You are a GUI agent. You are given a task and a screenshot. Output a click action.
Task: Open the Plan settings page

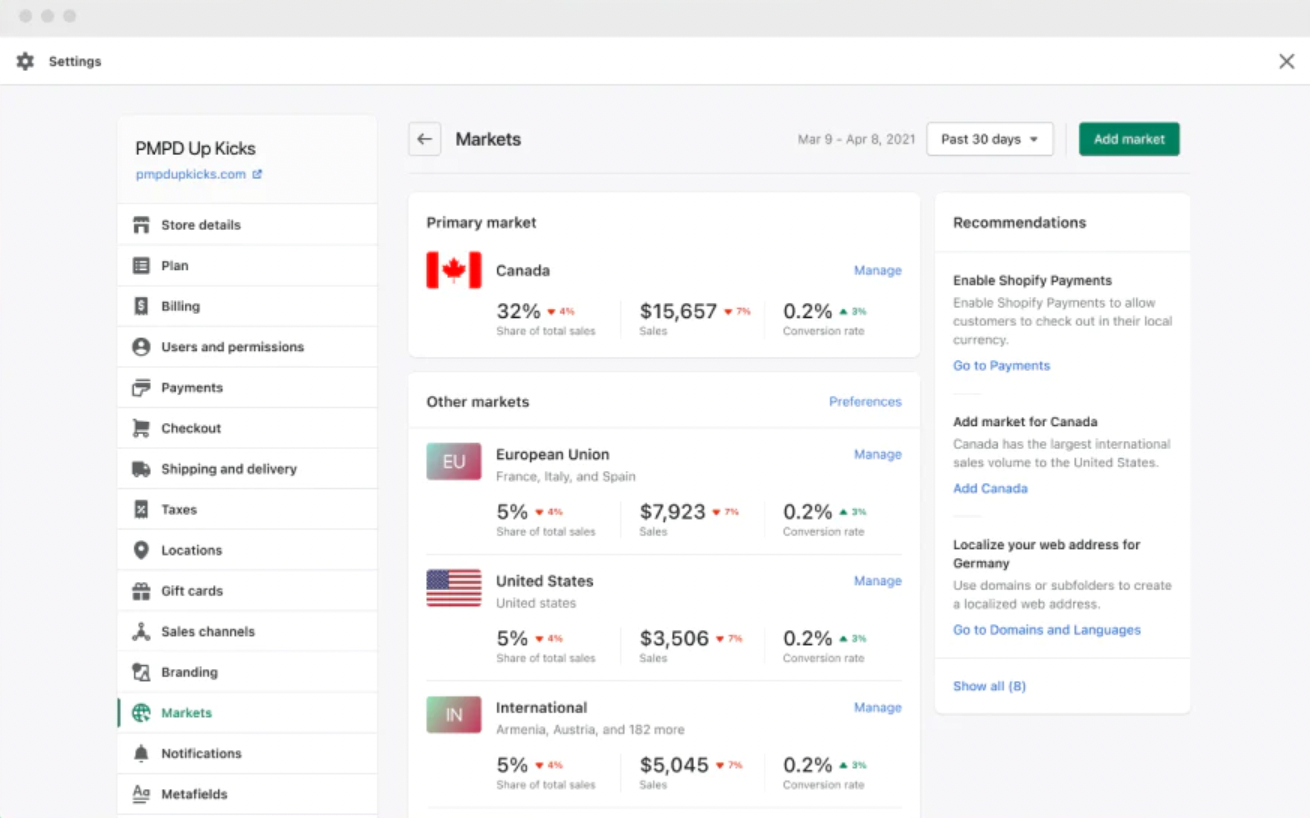click(x=247, y=266)
